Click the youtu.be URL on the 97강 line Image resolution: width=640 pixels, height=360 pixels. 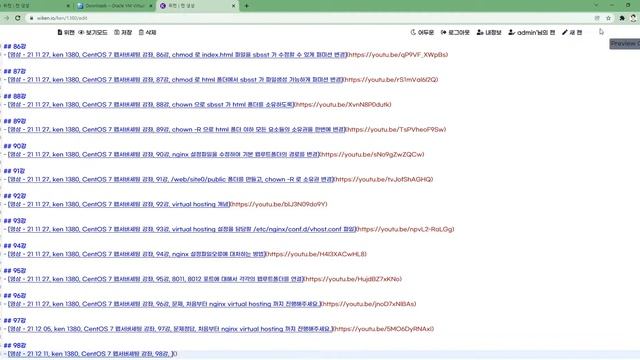point(384,329)
